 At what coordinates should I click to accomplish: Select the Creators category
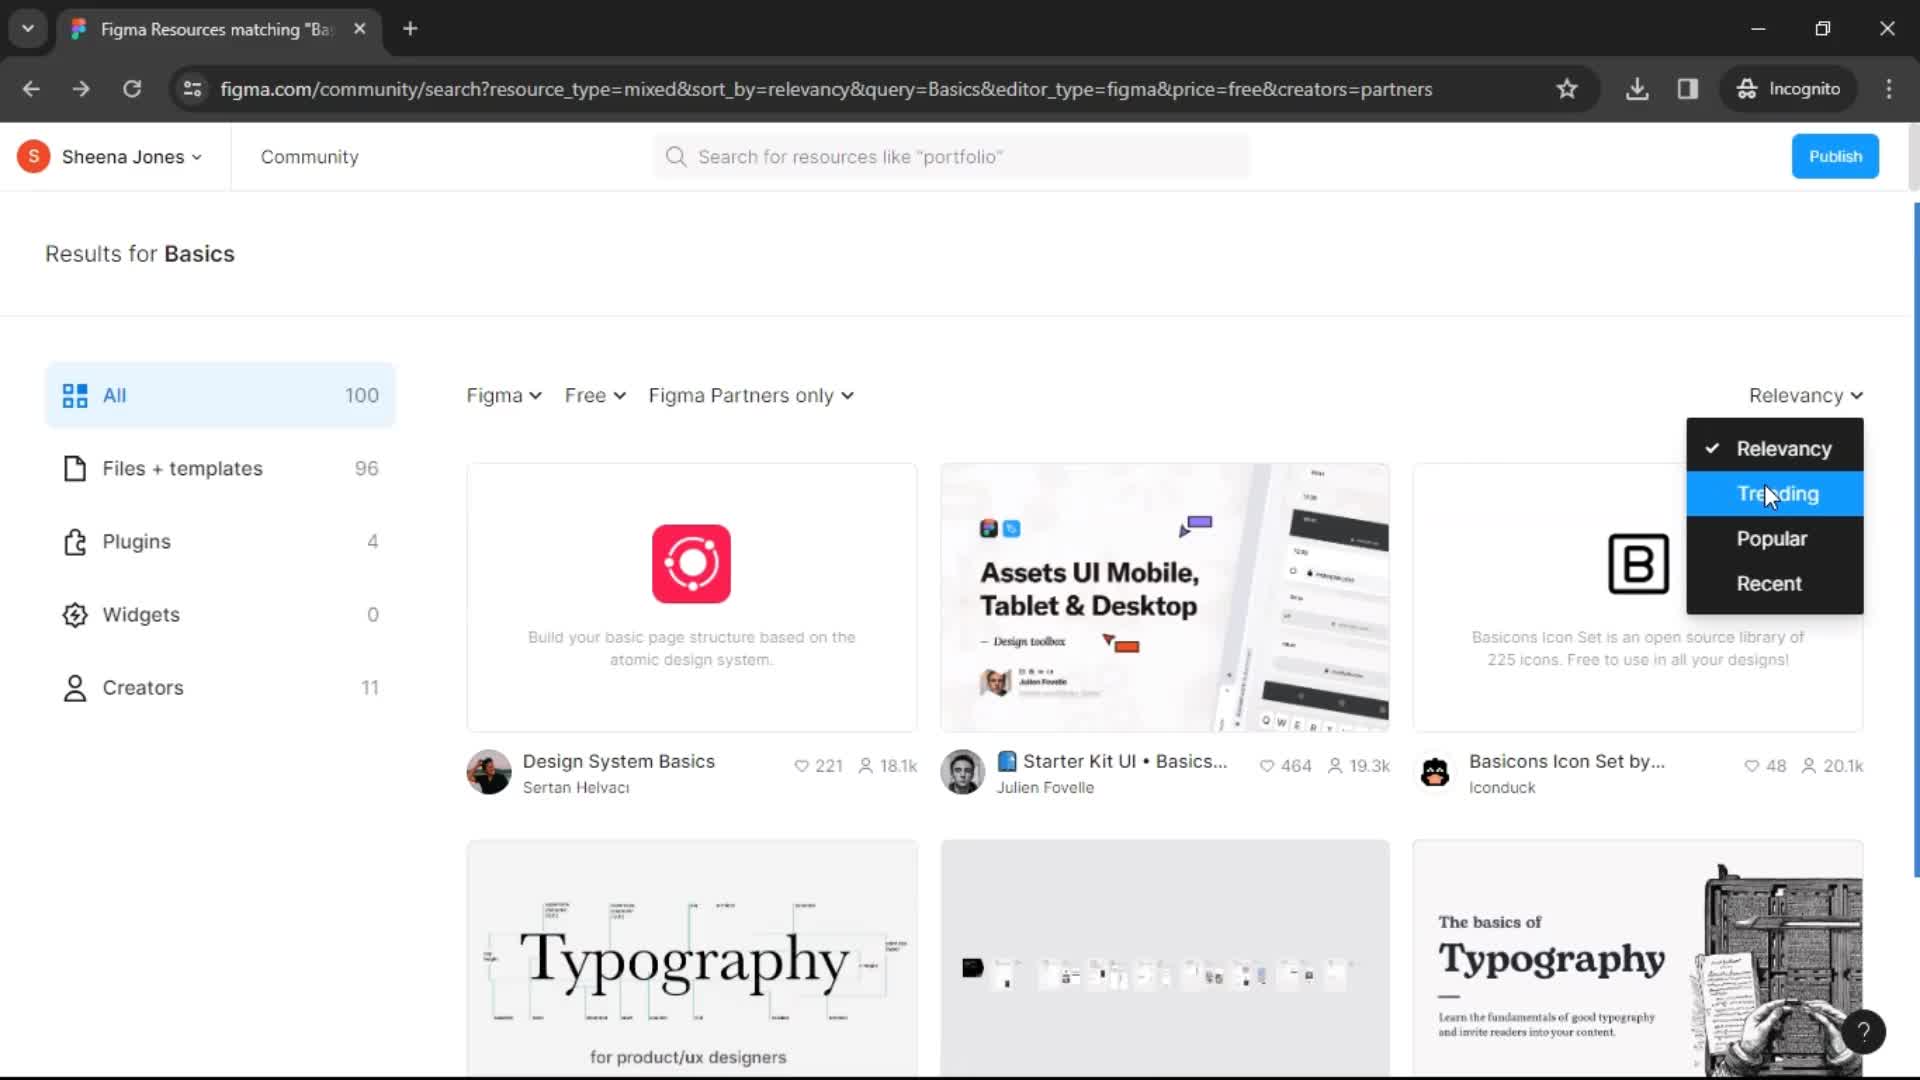point(220,687)
